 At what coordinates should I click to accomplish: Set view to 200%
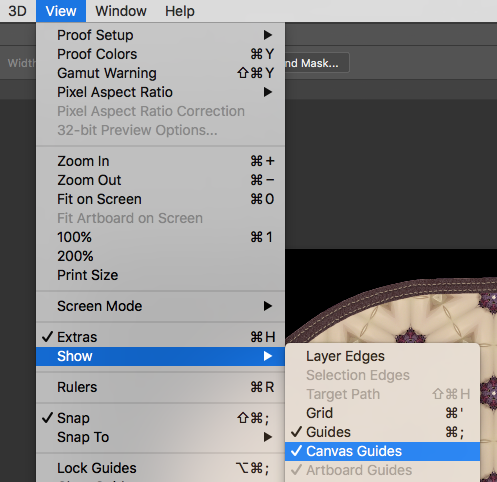pos(160,256)
